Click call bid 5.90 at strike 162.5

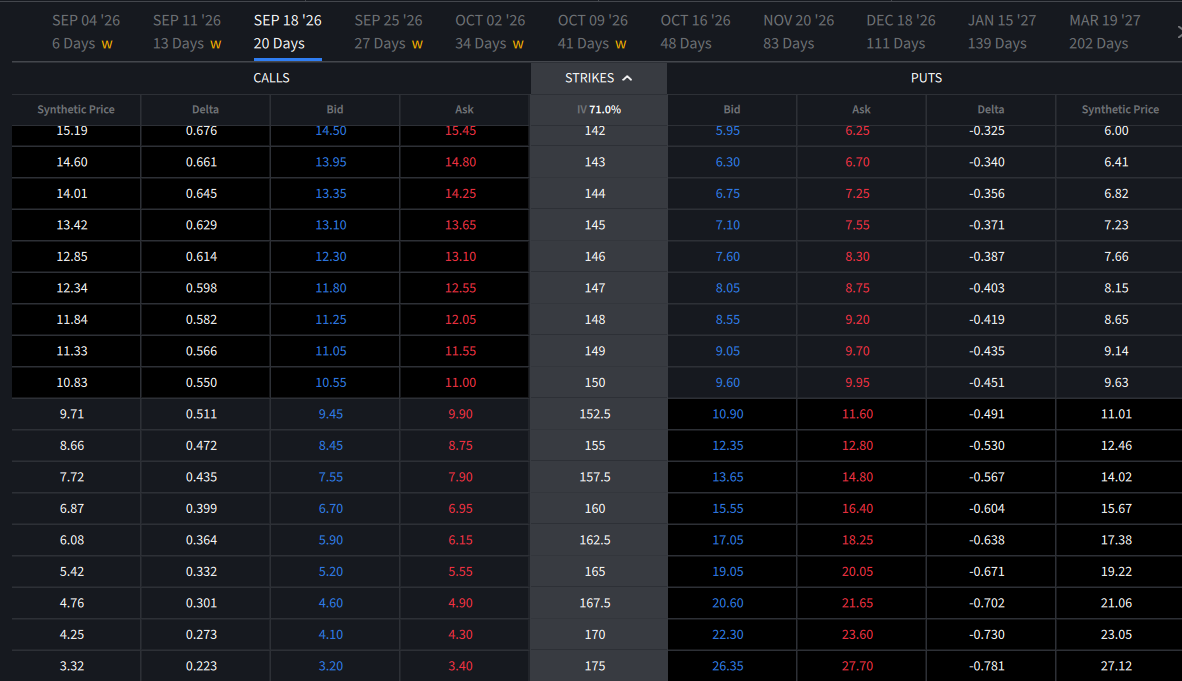[331, 541]
